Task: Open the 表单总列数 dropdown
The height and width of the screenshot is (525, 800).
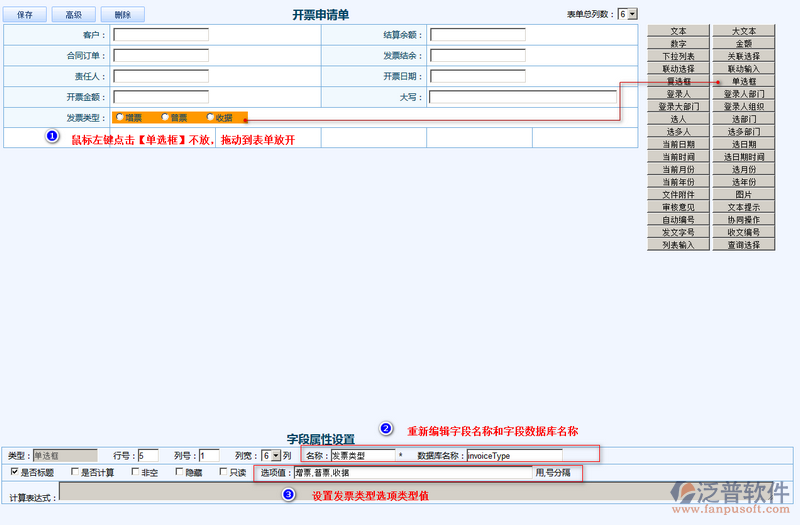Action: coord(627,14)
